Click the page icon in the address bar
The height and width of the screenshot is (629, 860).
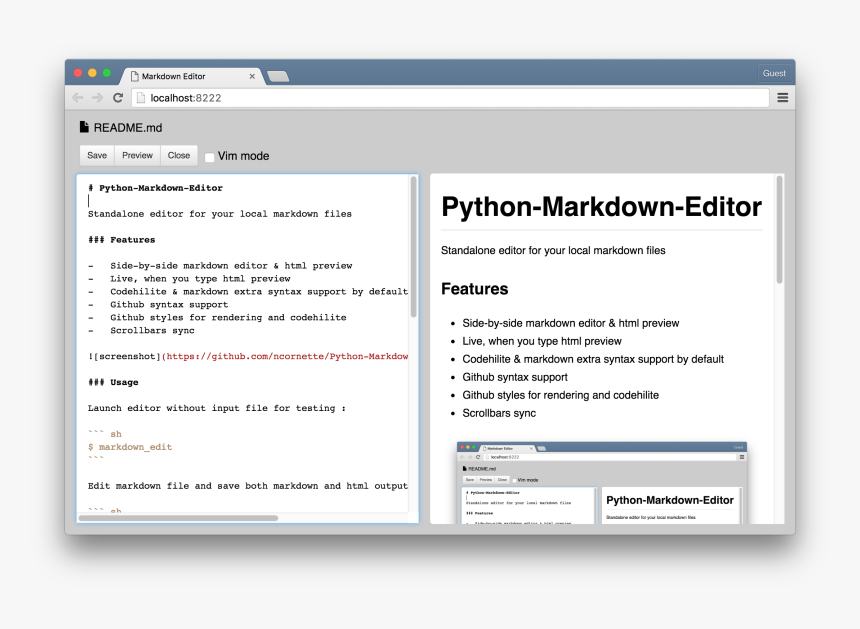click(141, 98)
